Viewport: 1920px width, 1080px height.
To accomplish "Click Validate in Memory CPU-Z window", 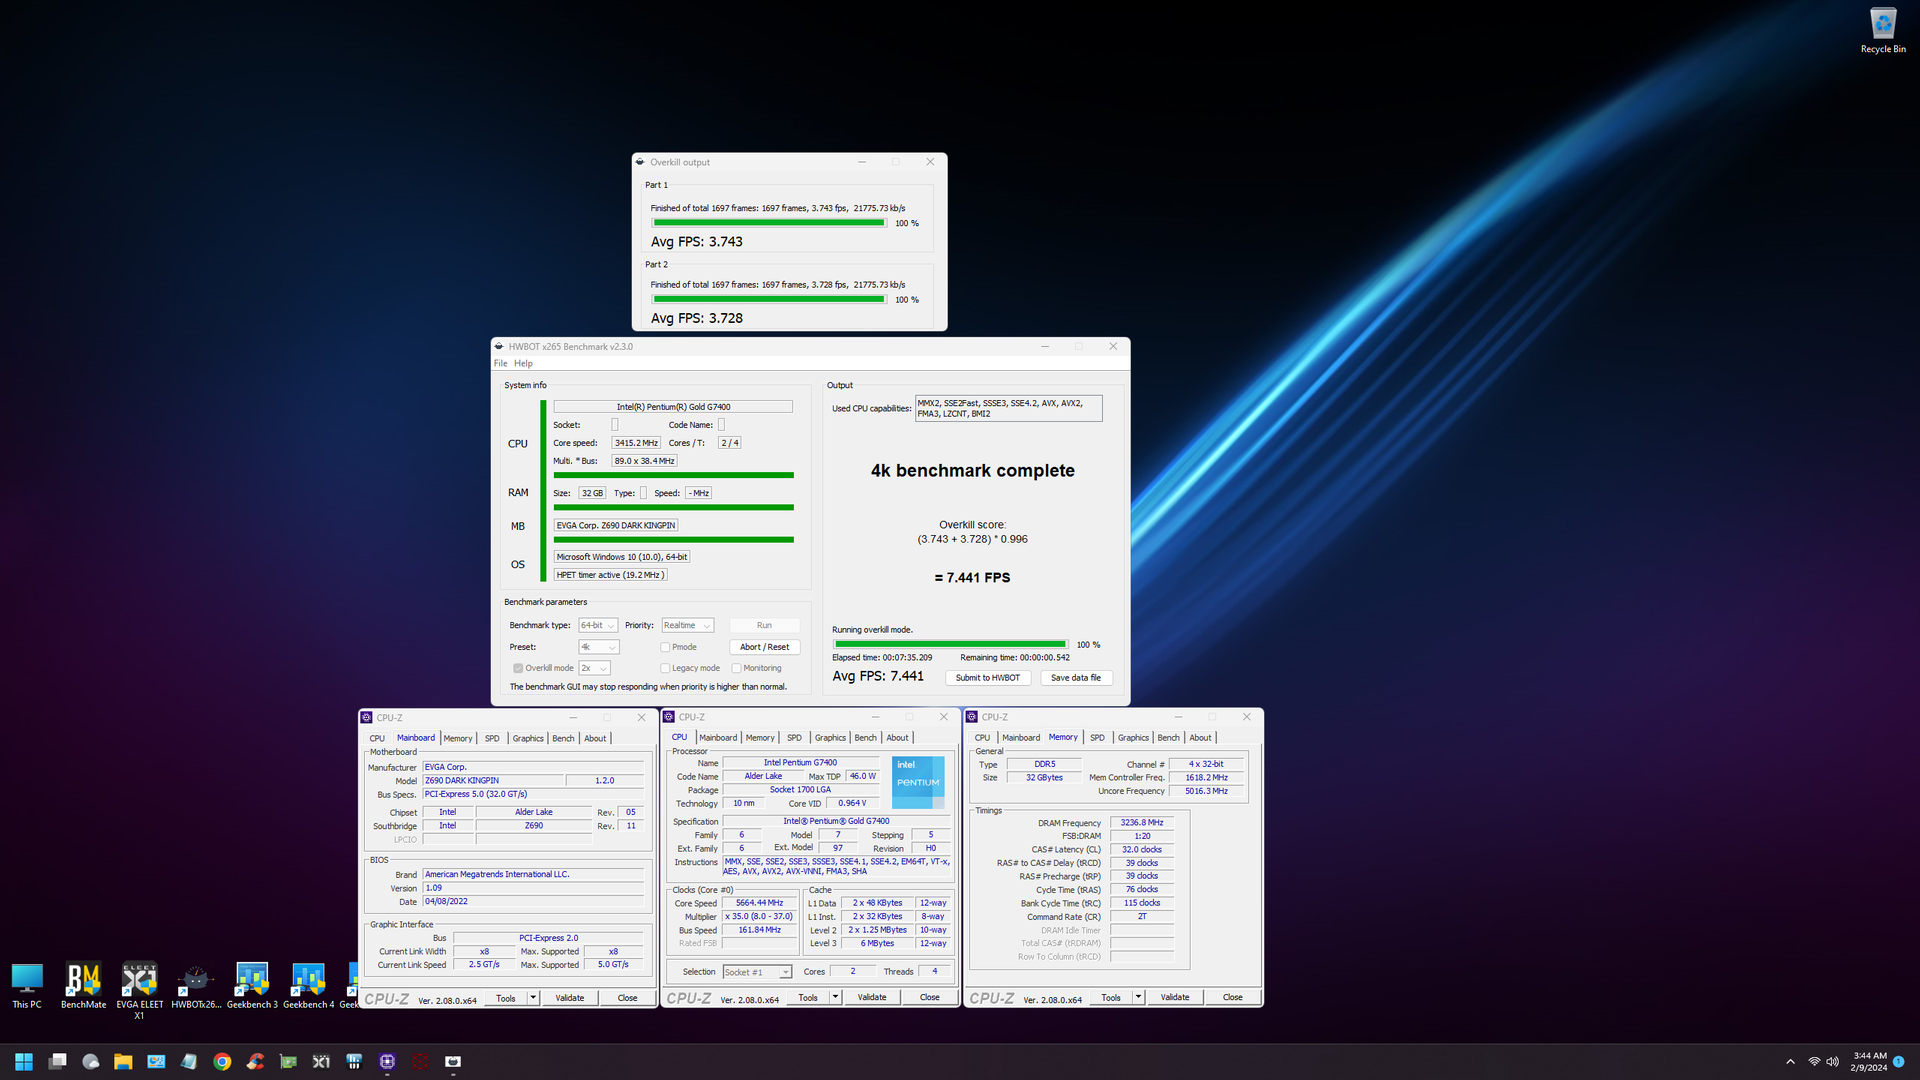I will 1175,997.
